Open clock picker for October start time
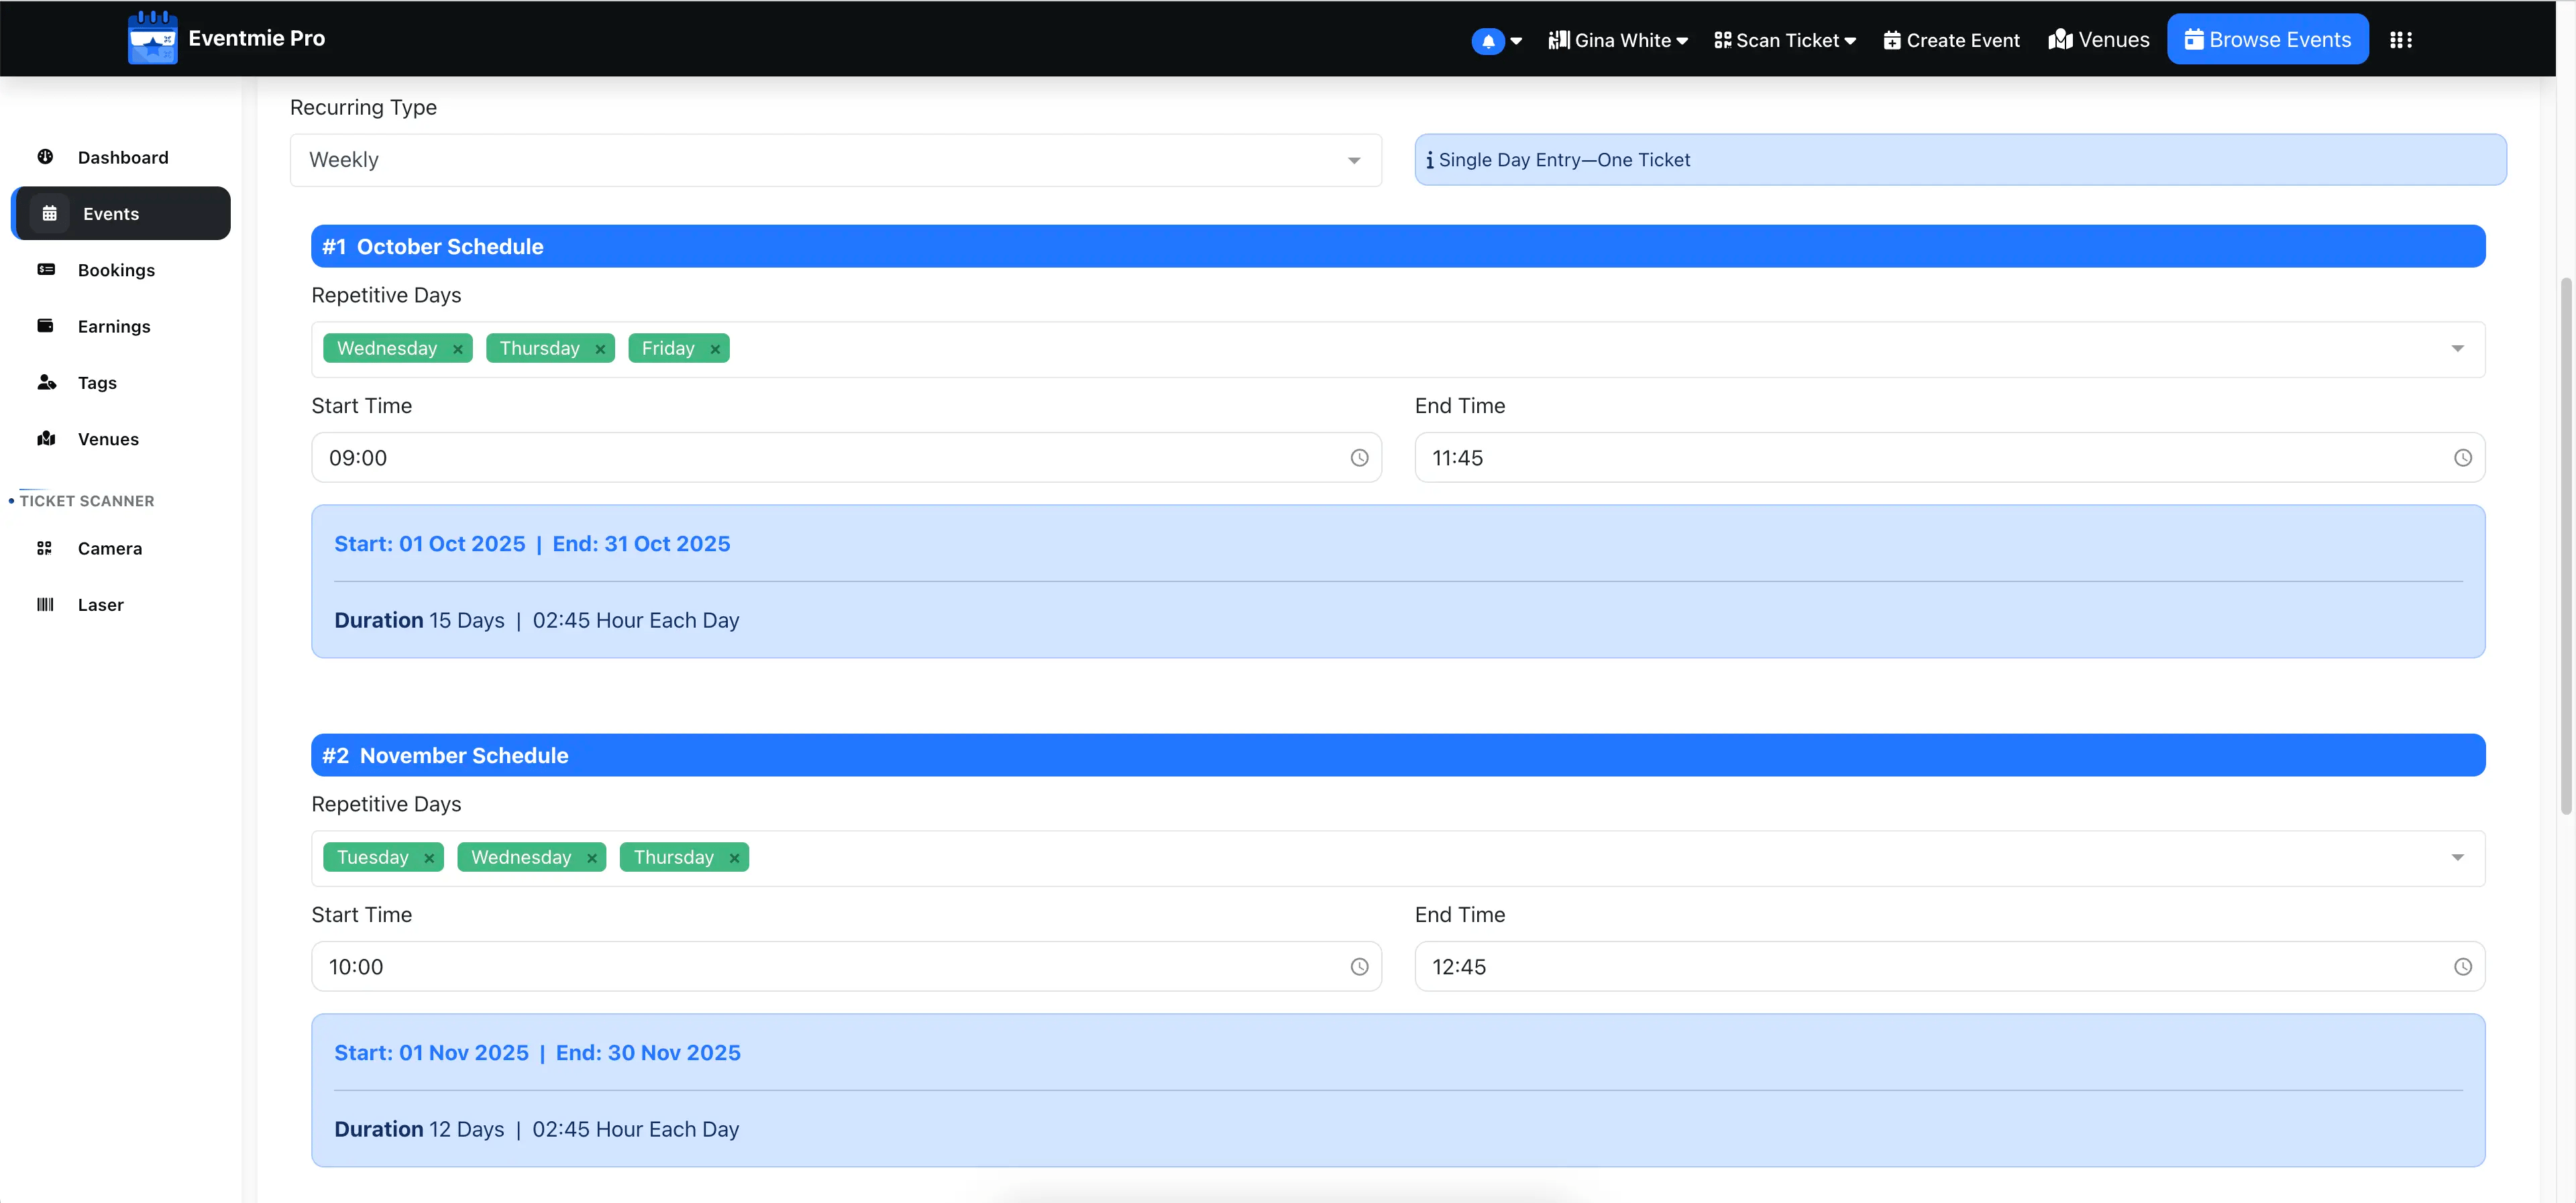This screenshot has height=1203, width=2576. (x=1359, y=458)
